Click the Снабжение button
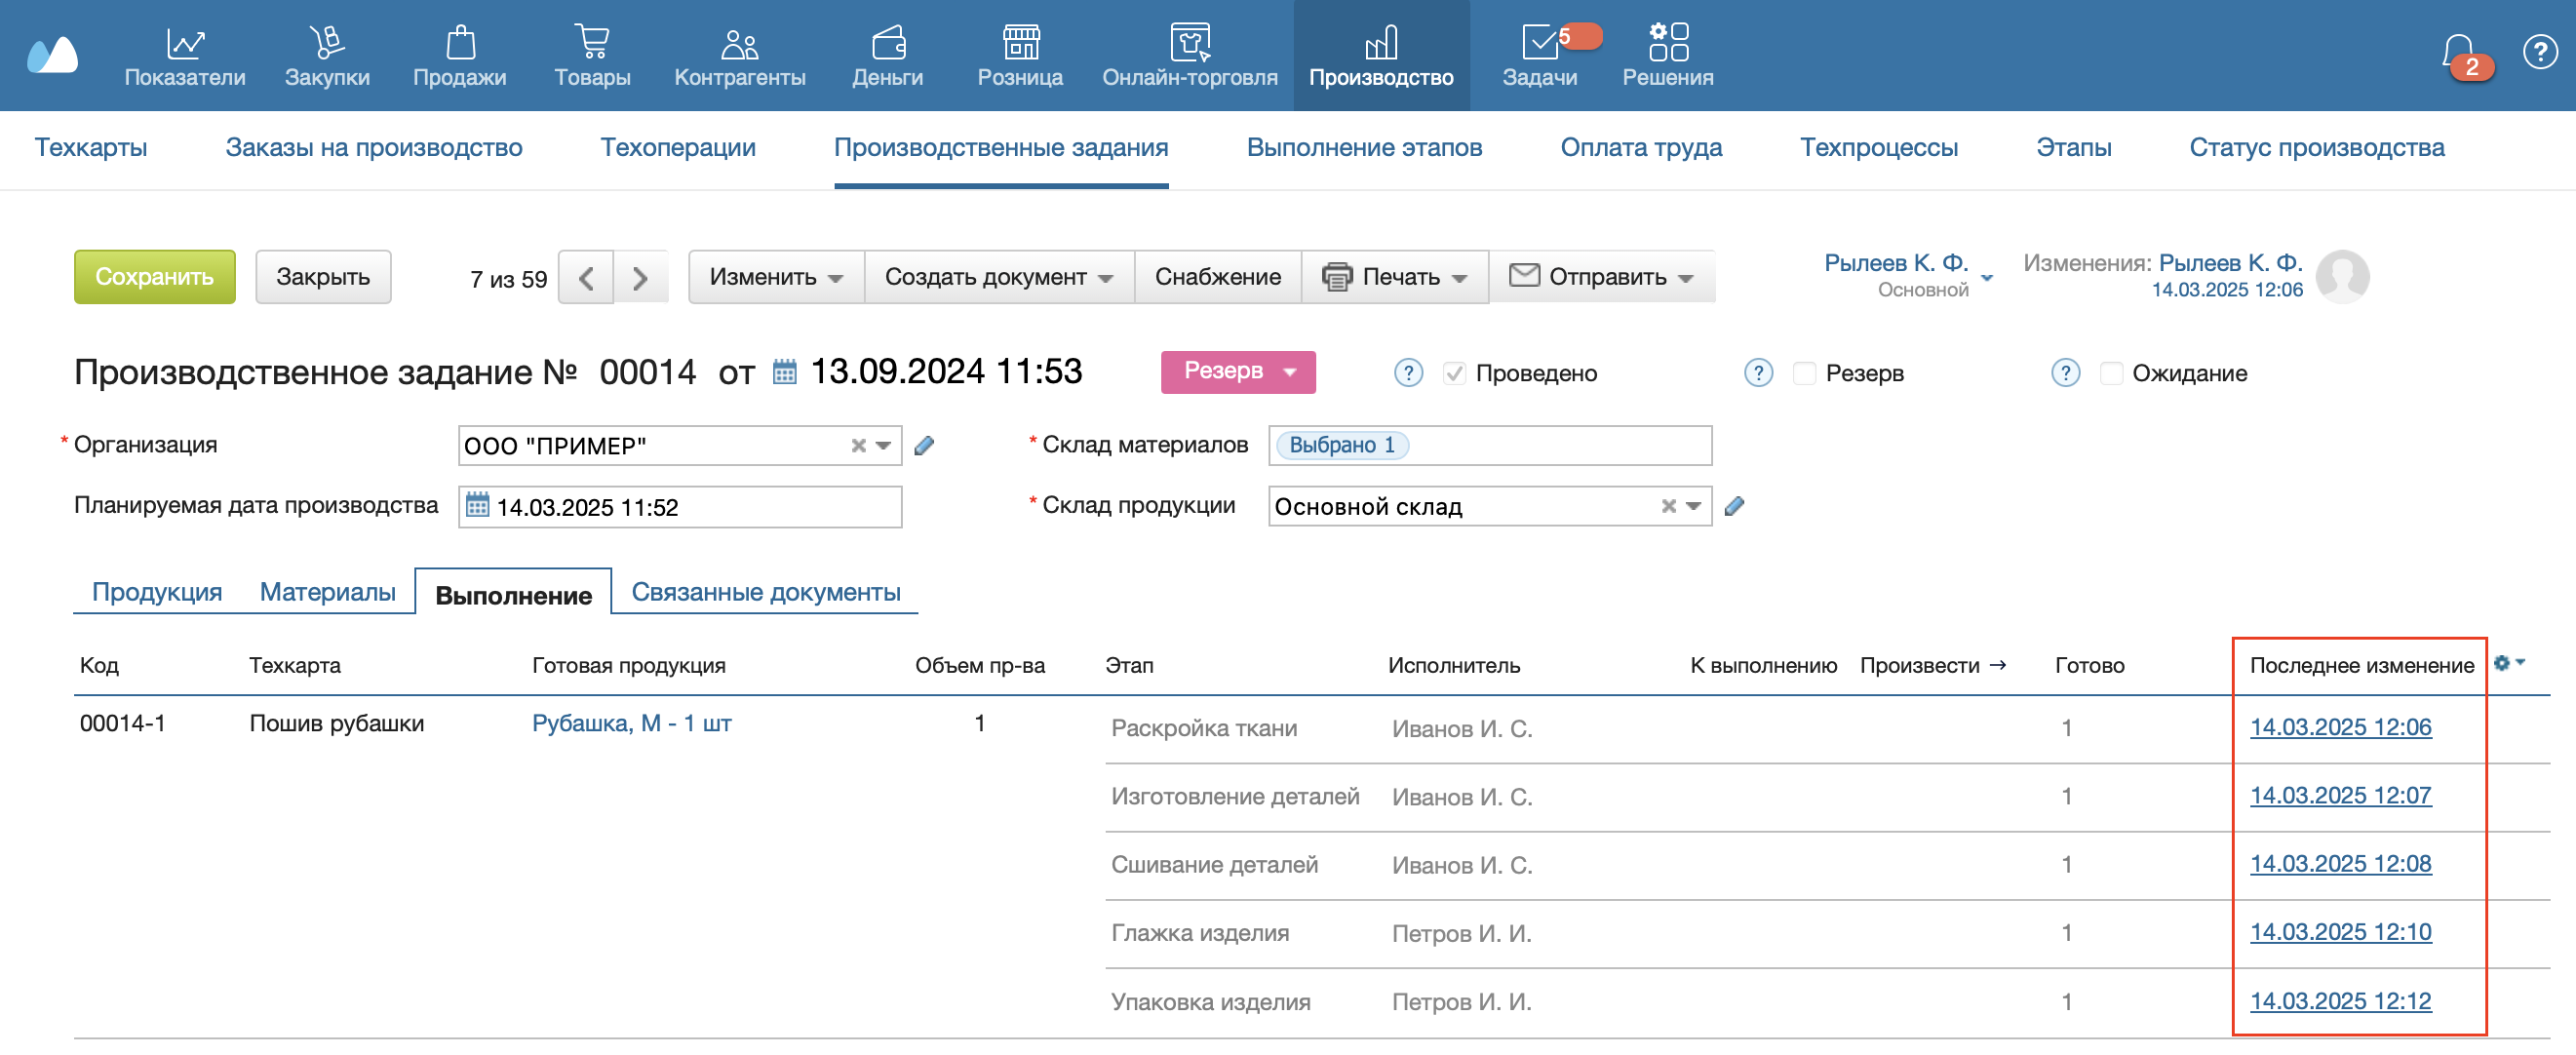2576x1055 pixels. click(1218, 277)
